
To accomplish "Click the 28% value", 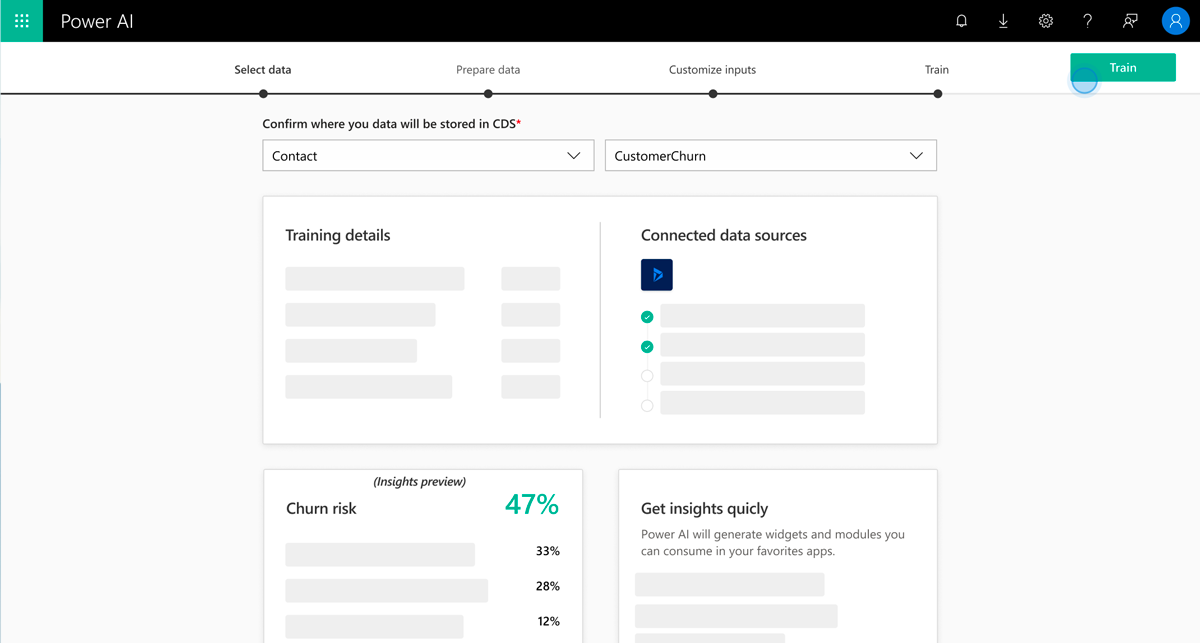I will click(548, 586).
